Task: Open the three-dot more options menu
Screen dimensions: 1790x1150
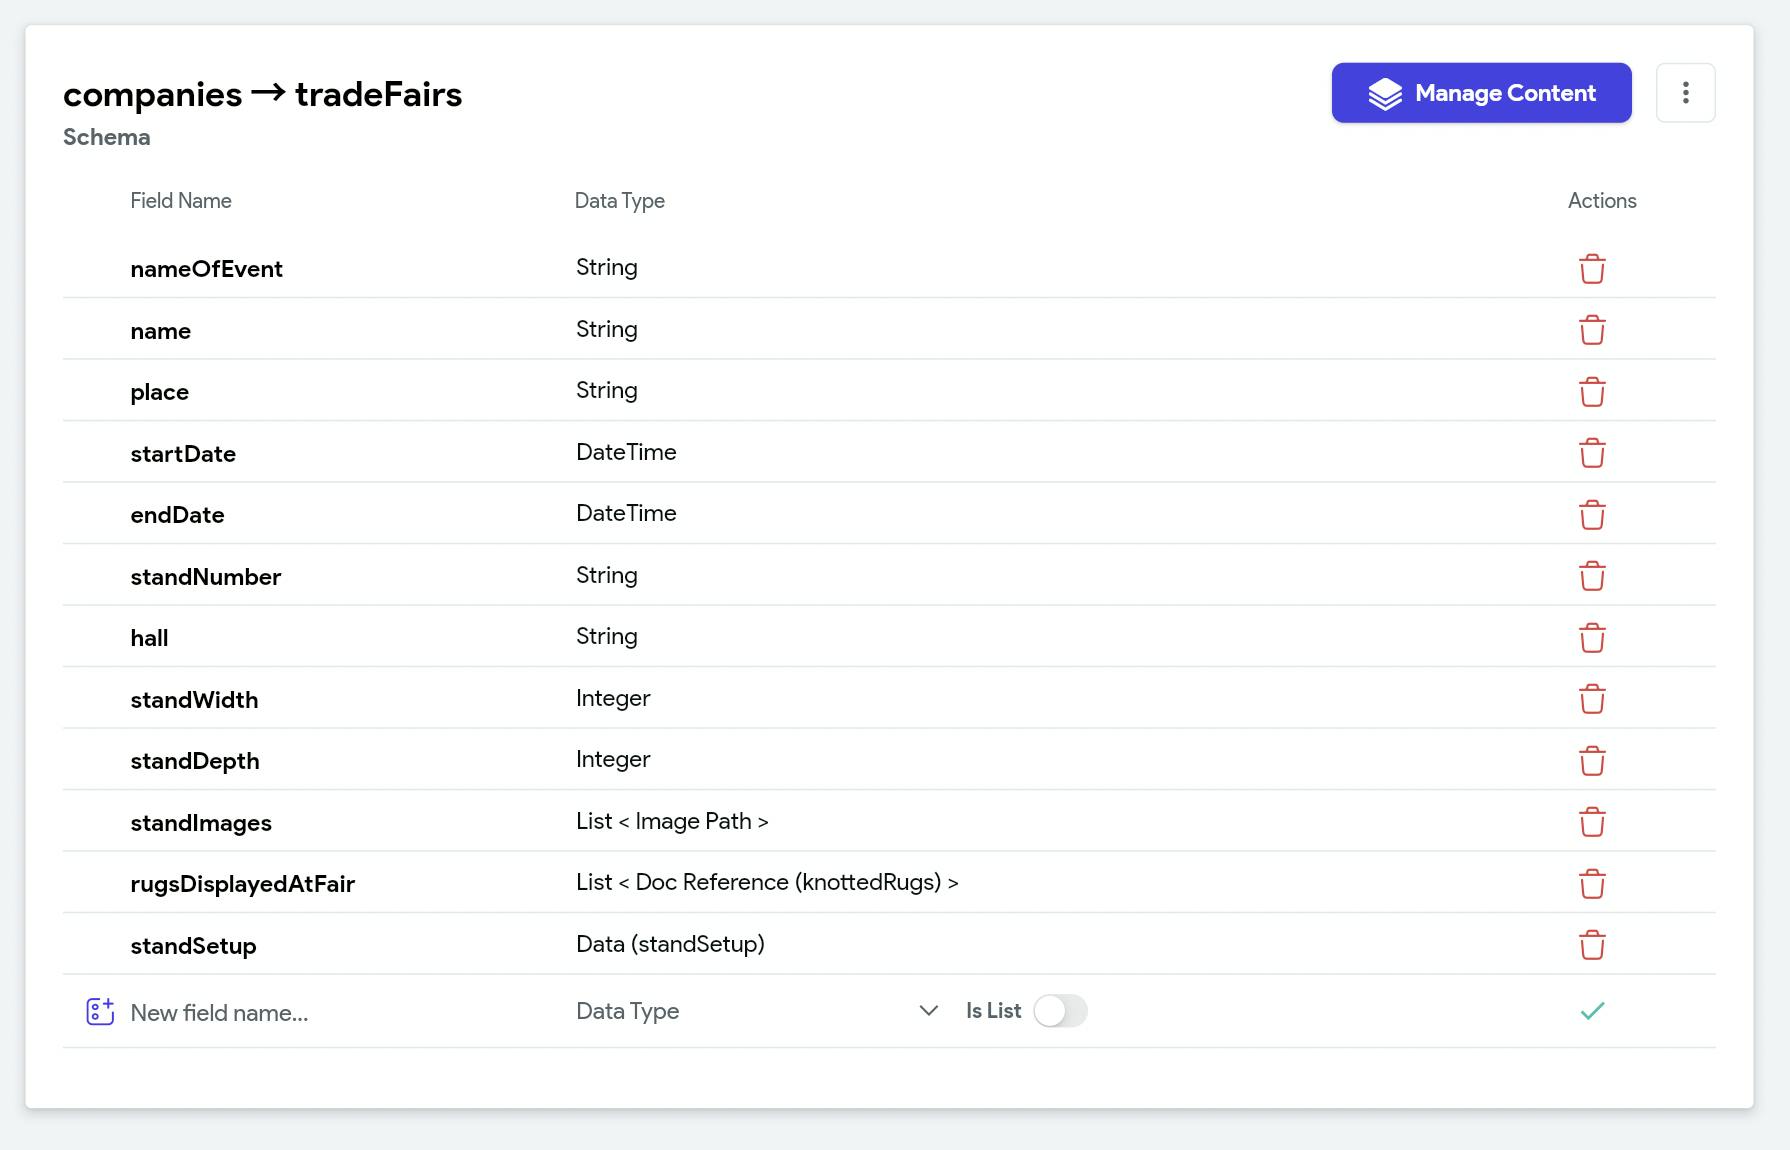Action: coord(1685,93)
